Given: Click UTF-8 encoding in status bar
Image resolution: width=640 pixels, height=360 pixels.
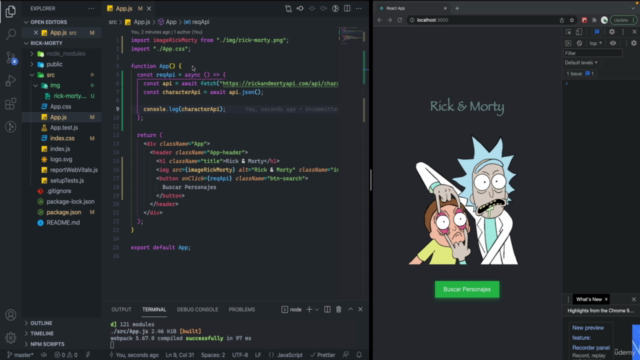Looking at the screenshot, I should tap(240, 355).
